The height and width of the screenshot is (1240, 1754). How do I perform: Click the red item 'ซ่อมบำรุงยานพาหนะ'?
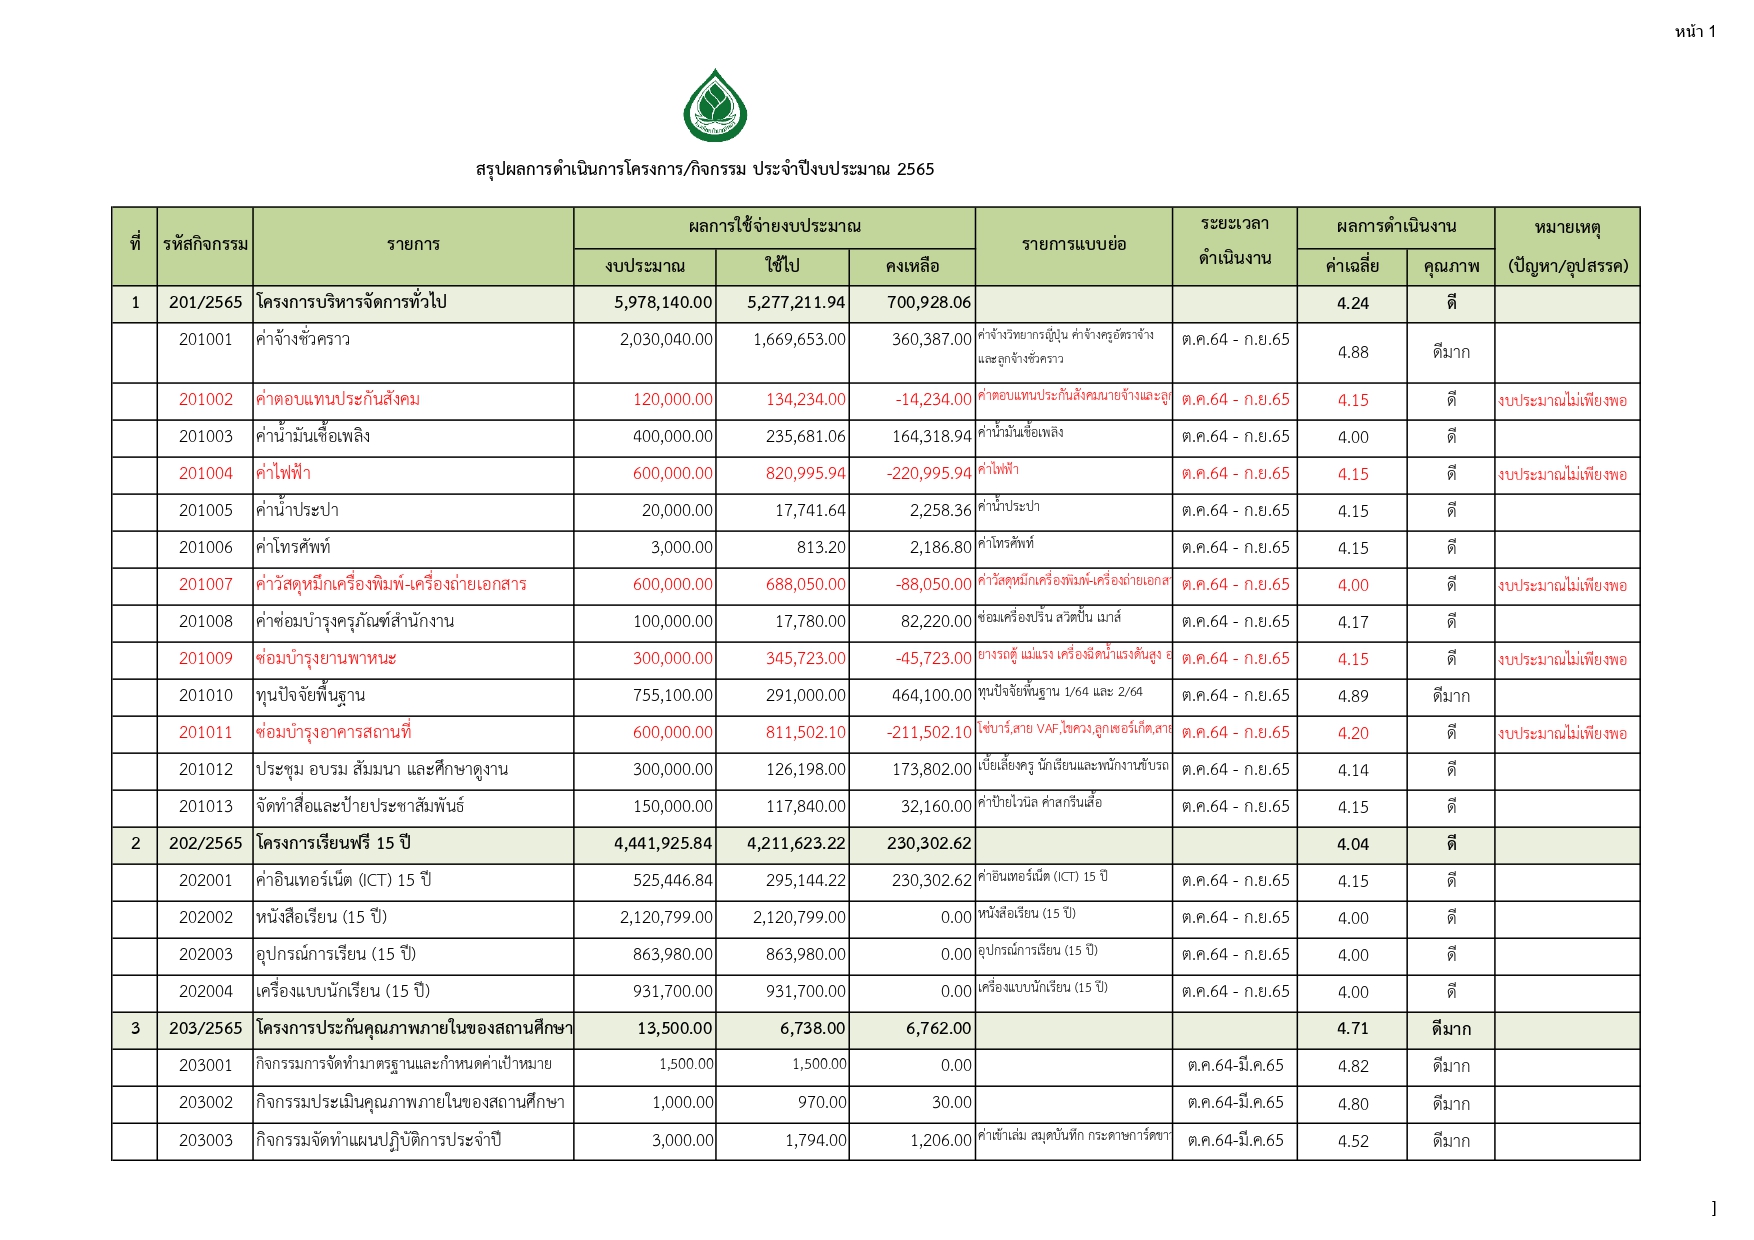pyautogui.click(x=326, y=658)
